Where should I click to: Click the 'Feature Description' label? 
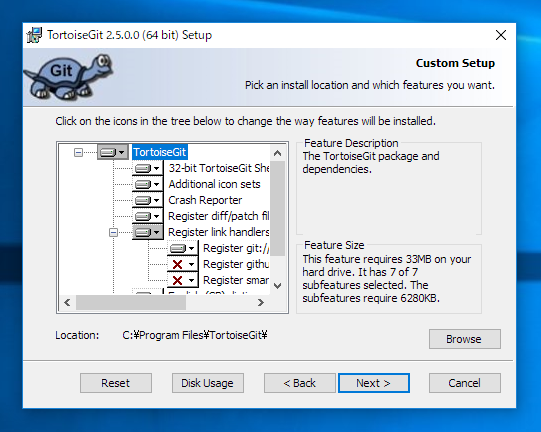click(x=351, y=143)
